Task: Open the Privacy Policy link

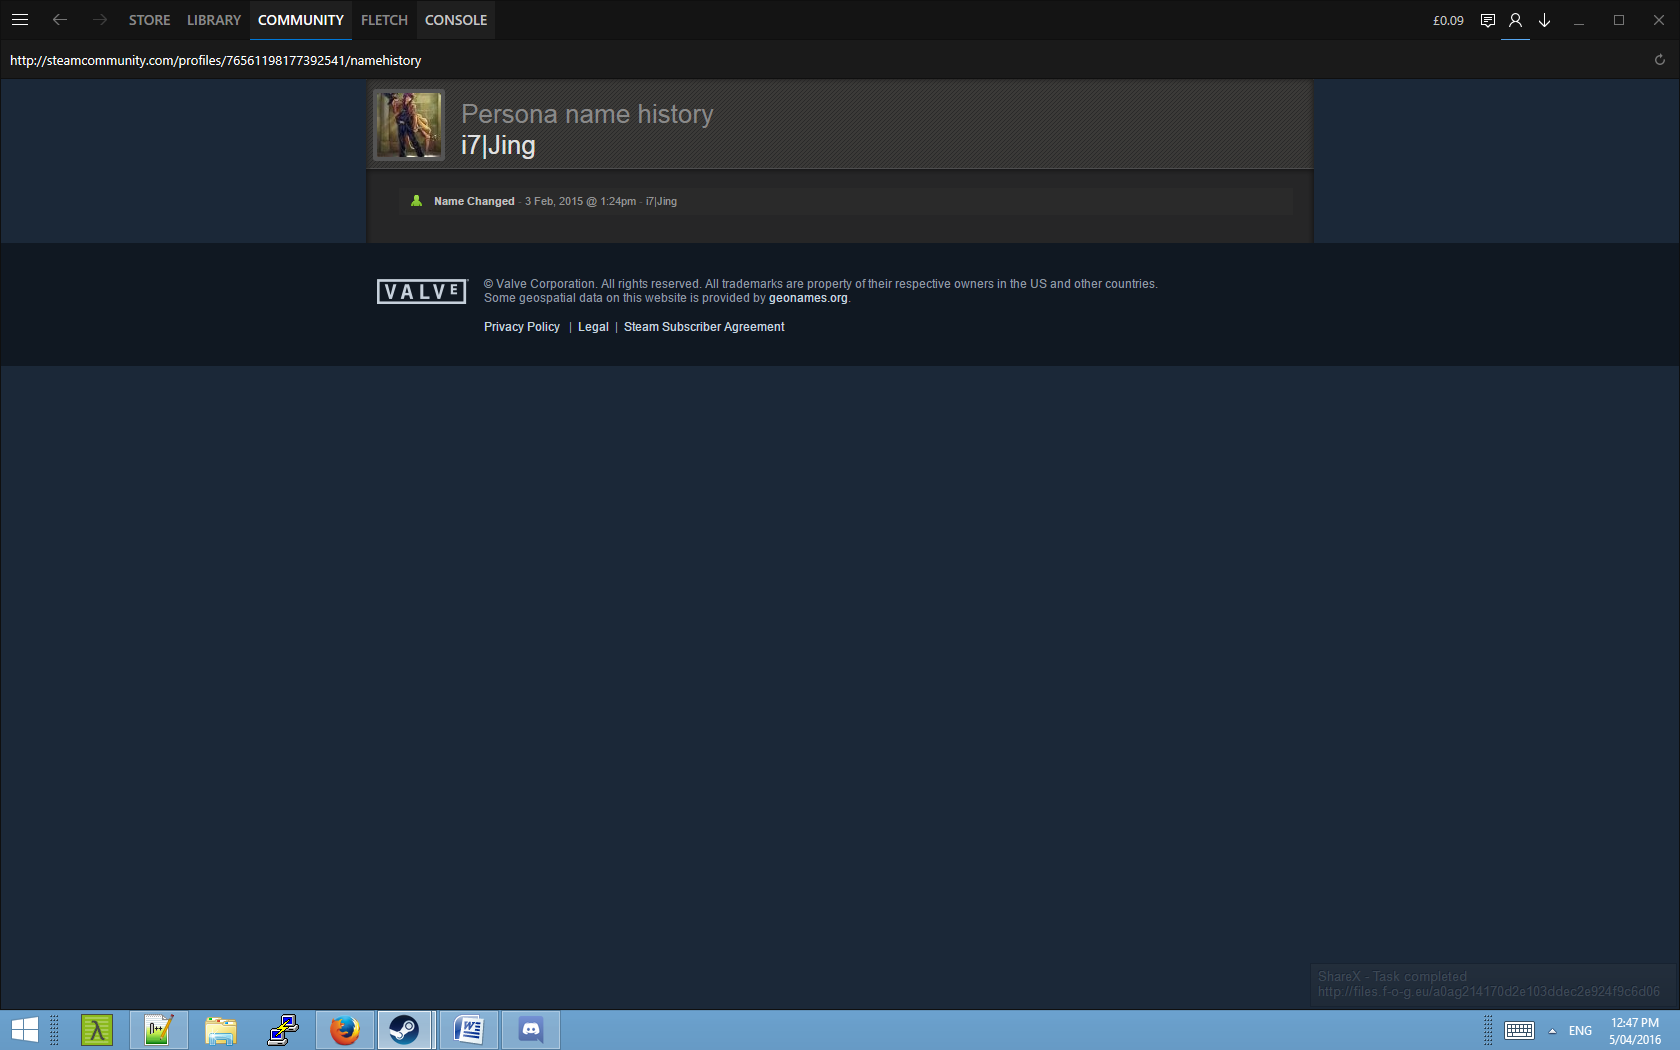Action: (521, 327)
